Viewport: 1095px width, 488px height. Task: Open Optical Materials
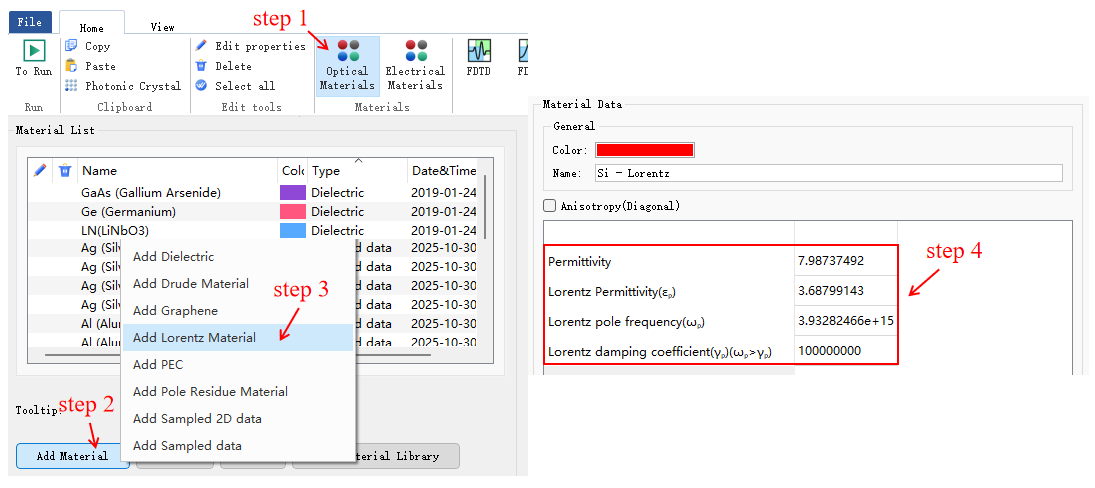(348, 66)
